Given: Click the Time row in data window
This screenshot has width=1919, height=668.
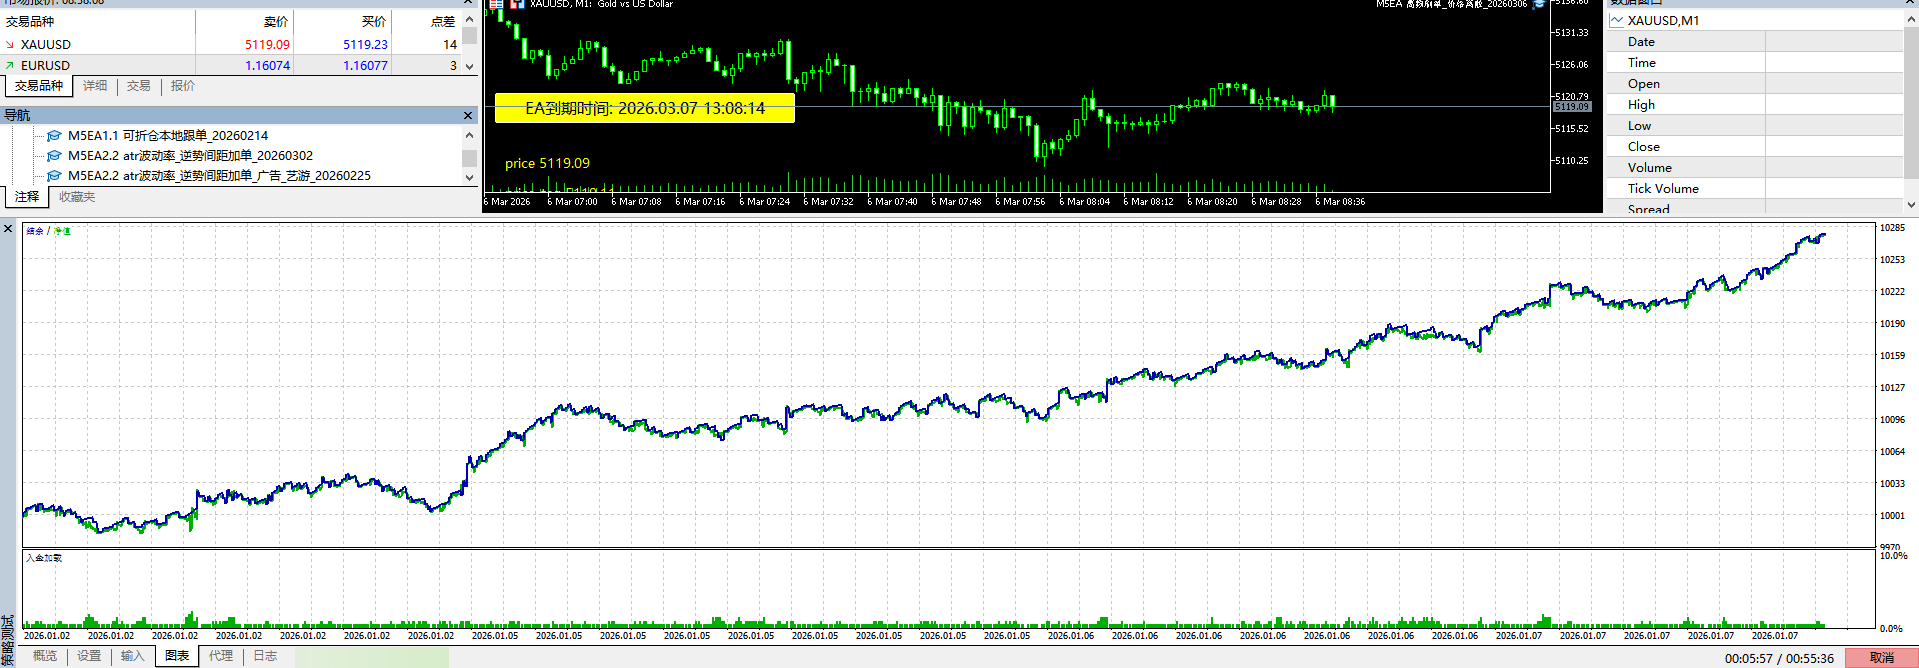Looking at the screenshot, I should point(1755,63).
